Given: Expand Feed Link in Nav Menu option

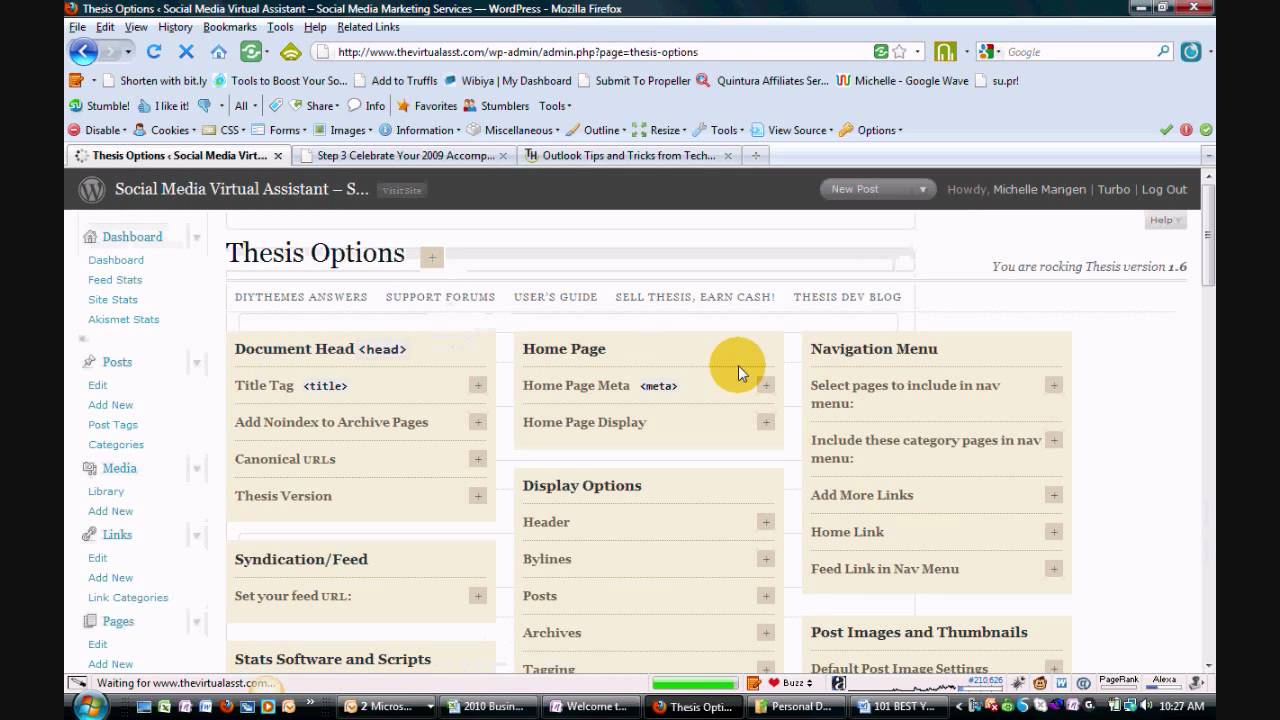Looking at the screenshot, I should [x=1054, y=569].
